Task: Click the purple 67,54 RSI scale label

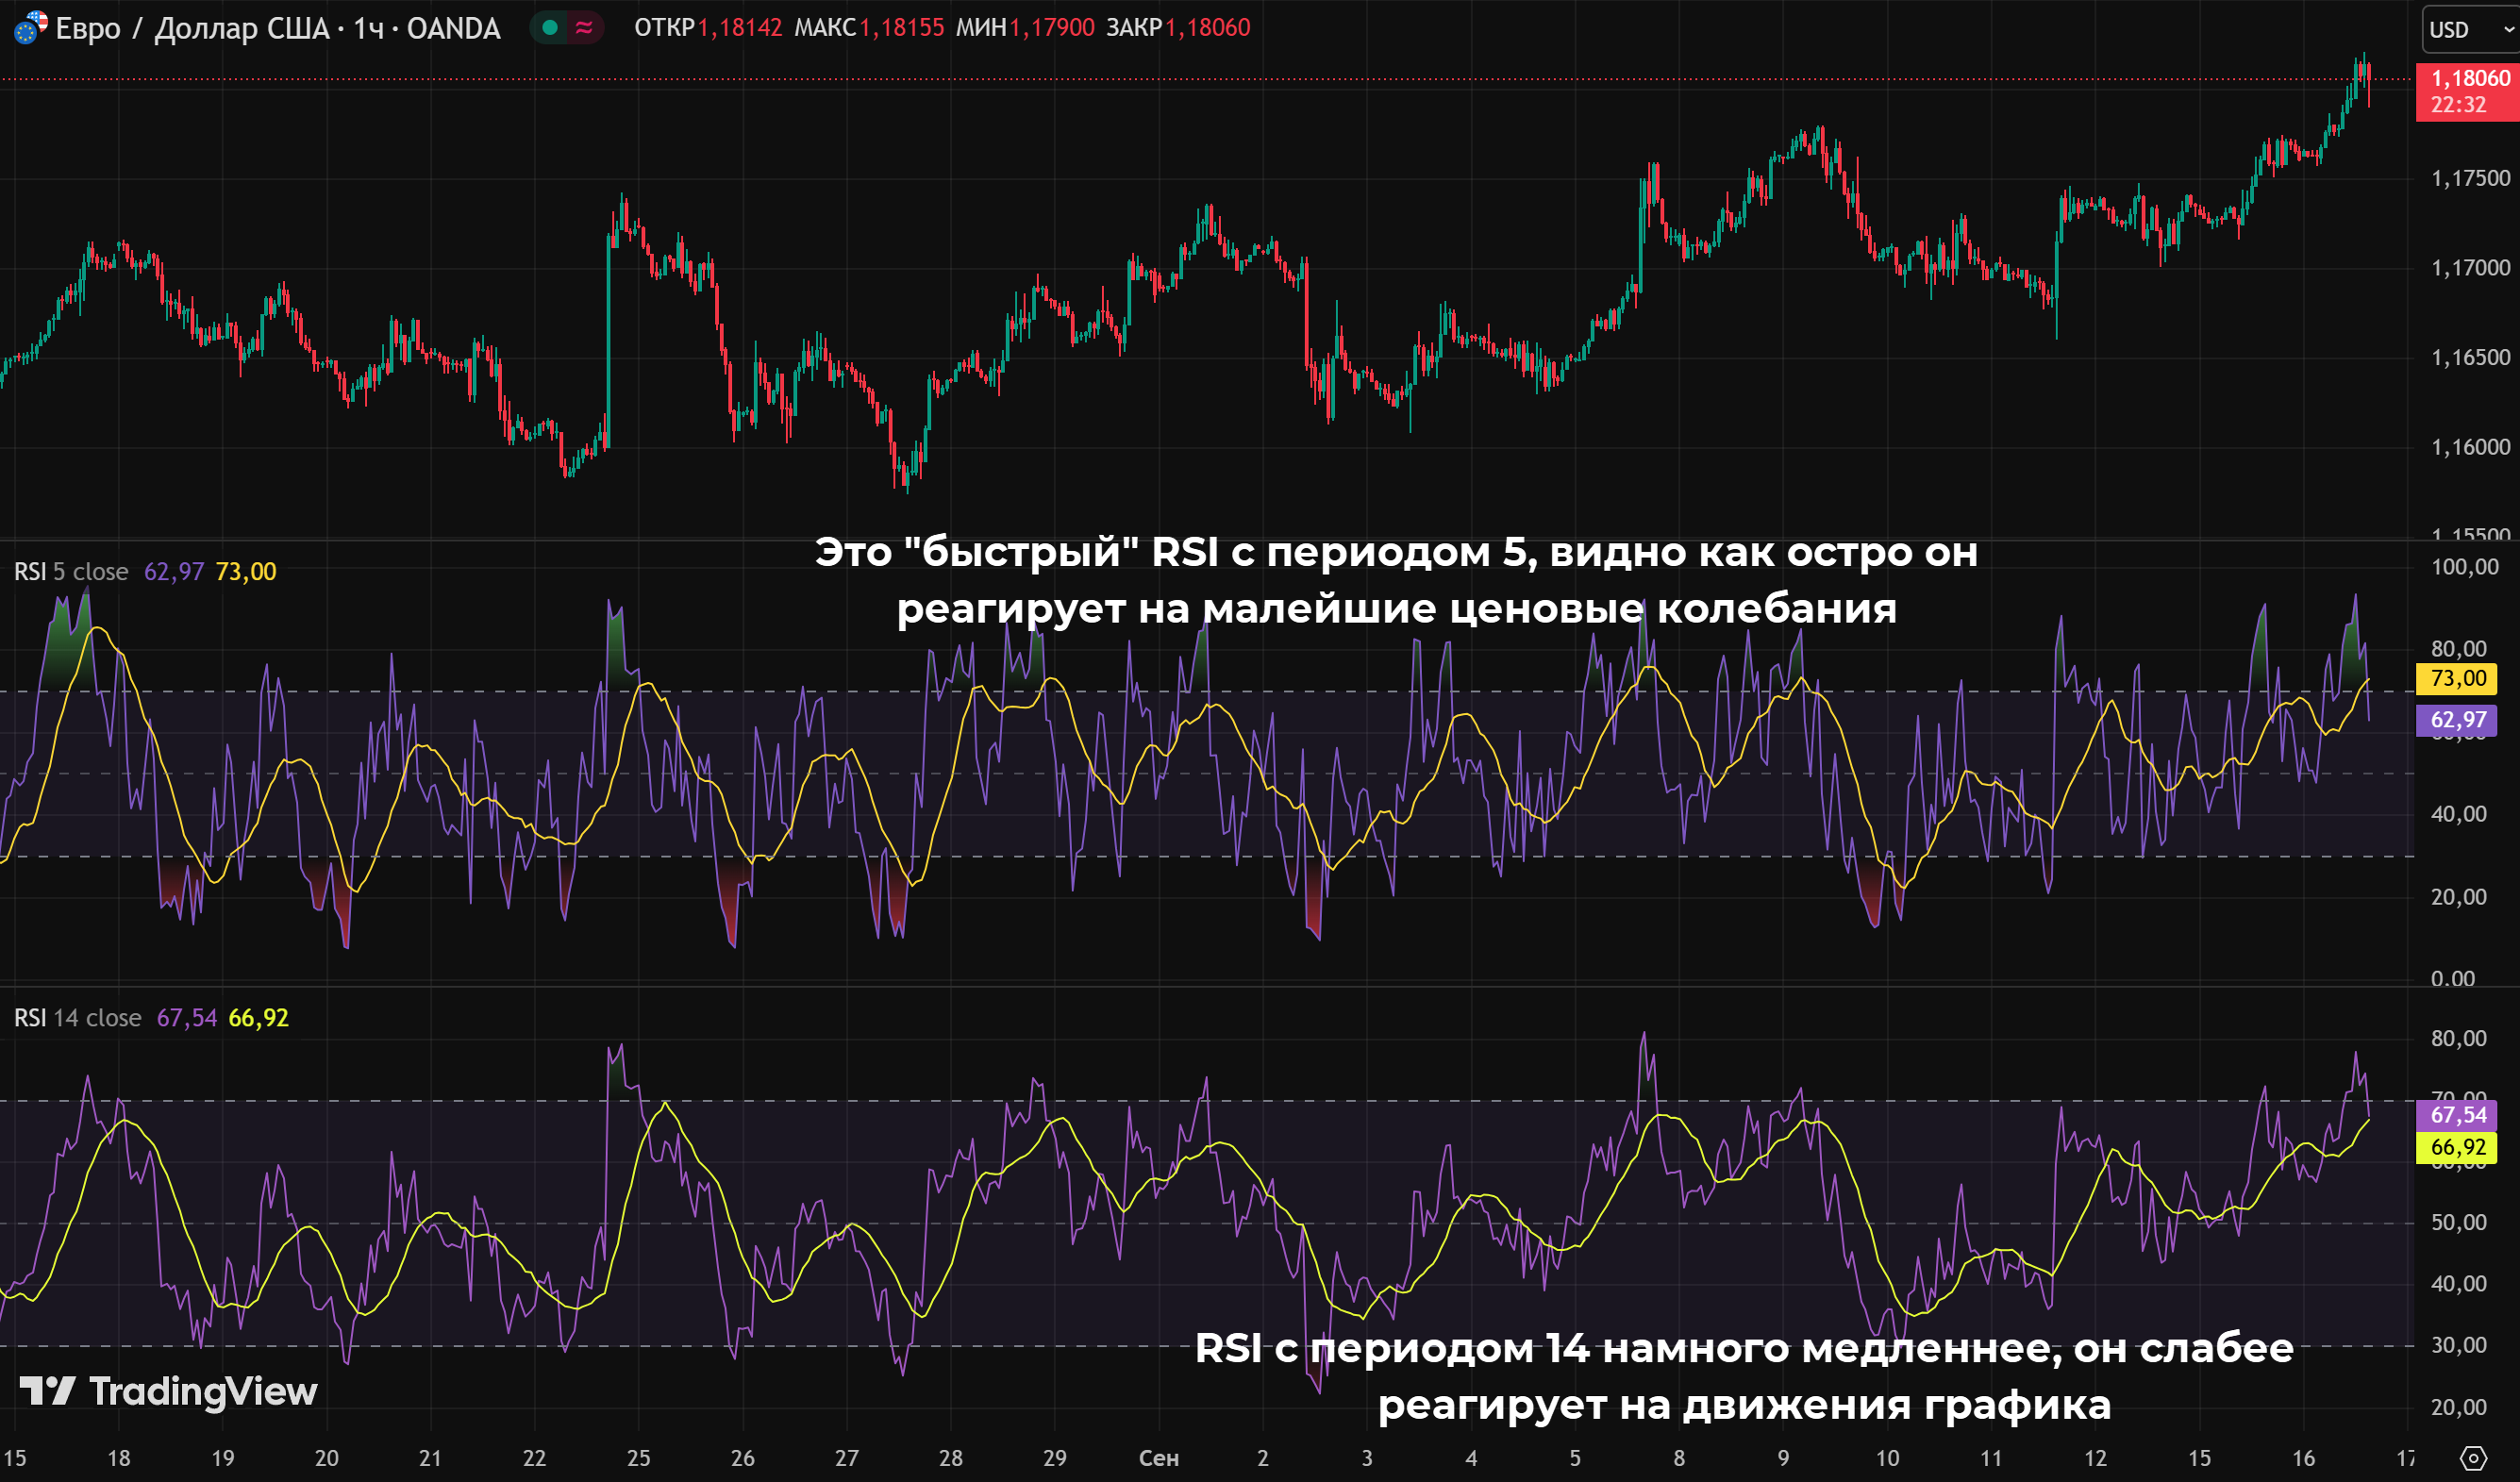Action: click(2457, 1115)
